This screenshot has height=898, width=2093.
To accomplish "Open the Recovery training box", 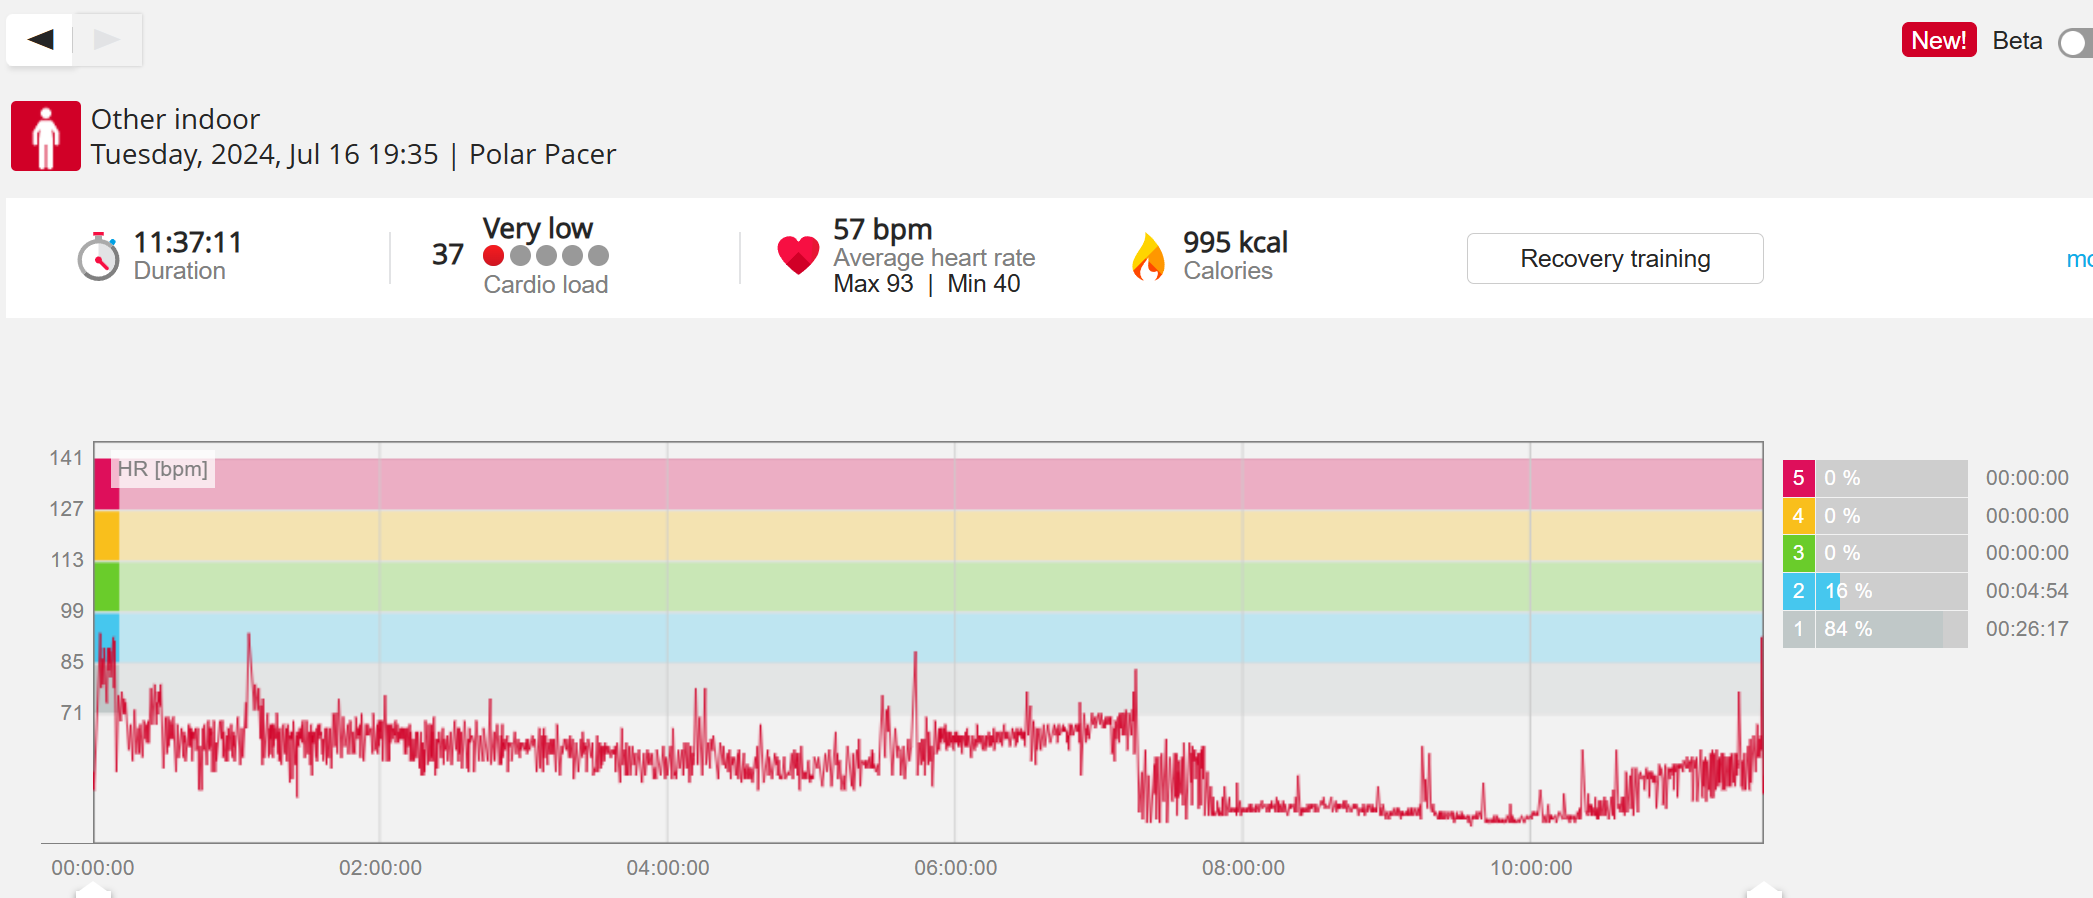I will coord(1614,259).
